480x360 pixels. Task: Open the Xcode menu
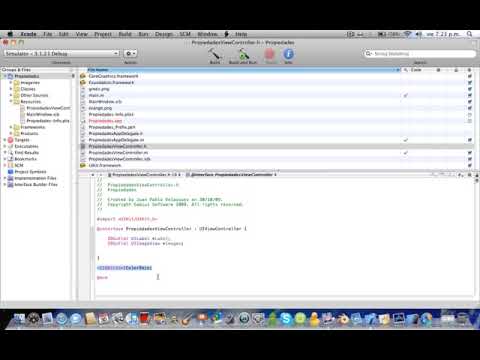(x=28, y=34)
